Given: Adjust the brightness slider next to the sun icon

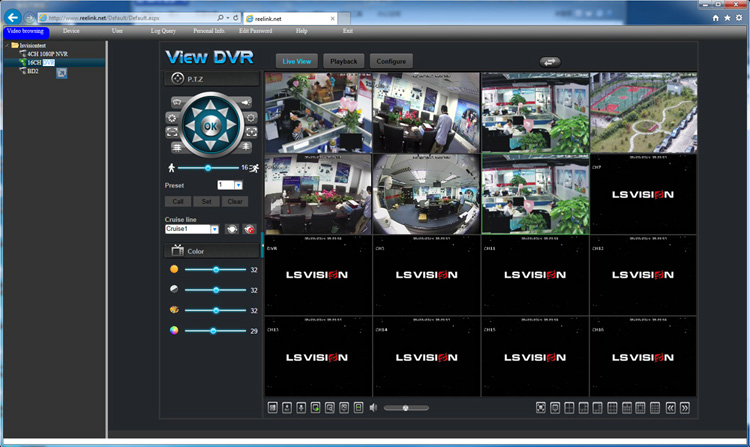Looking at the screenshot, I should coord(216,270).
